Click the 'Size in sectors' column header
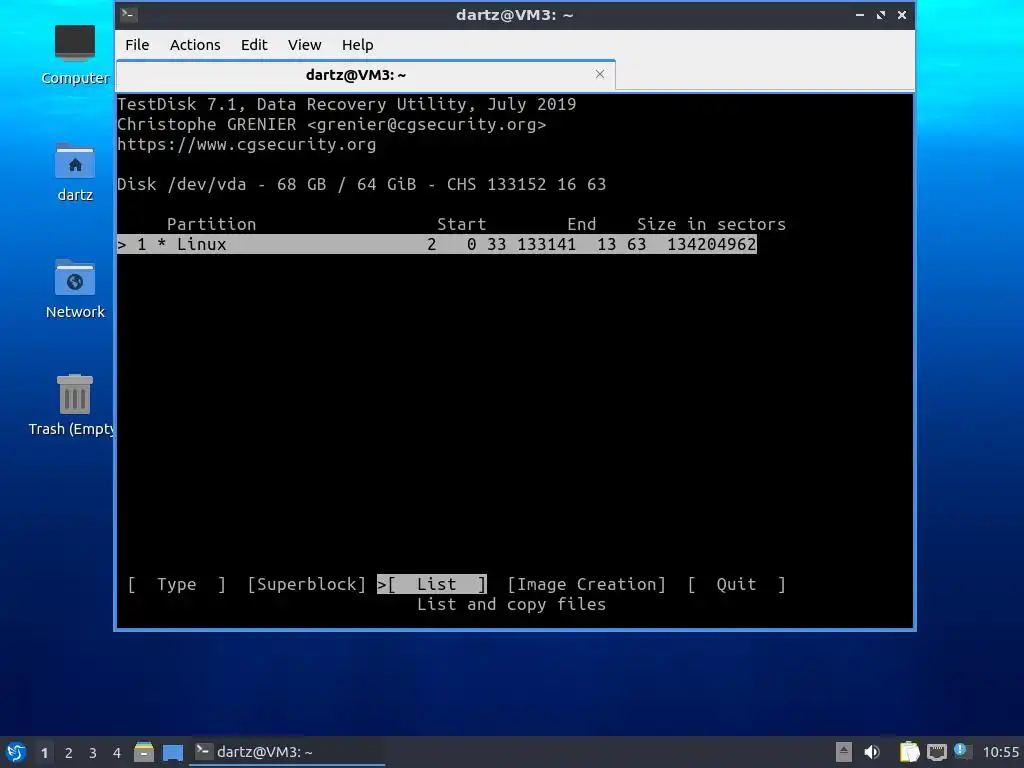The width and height of the screenshot is (1024, 768). click(711, 225)
